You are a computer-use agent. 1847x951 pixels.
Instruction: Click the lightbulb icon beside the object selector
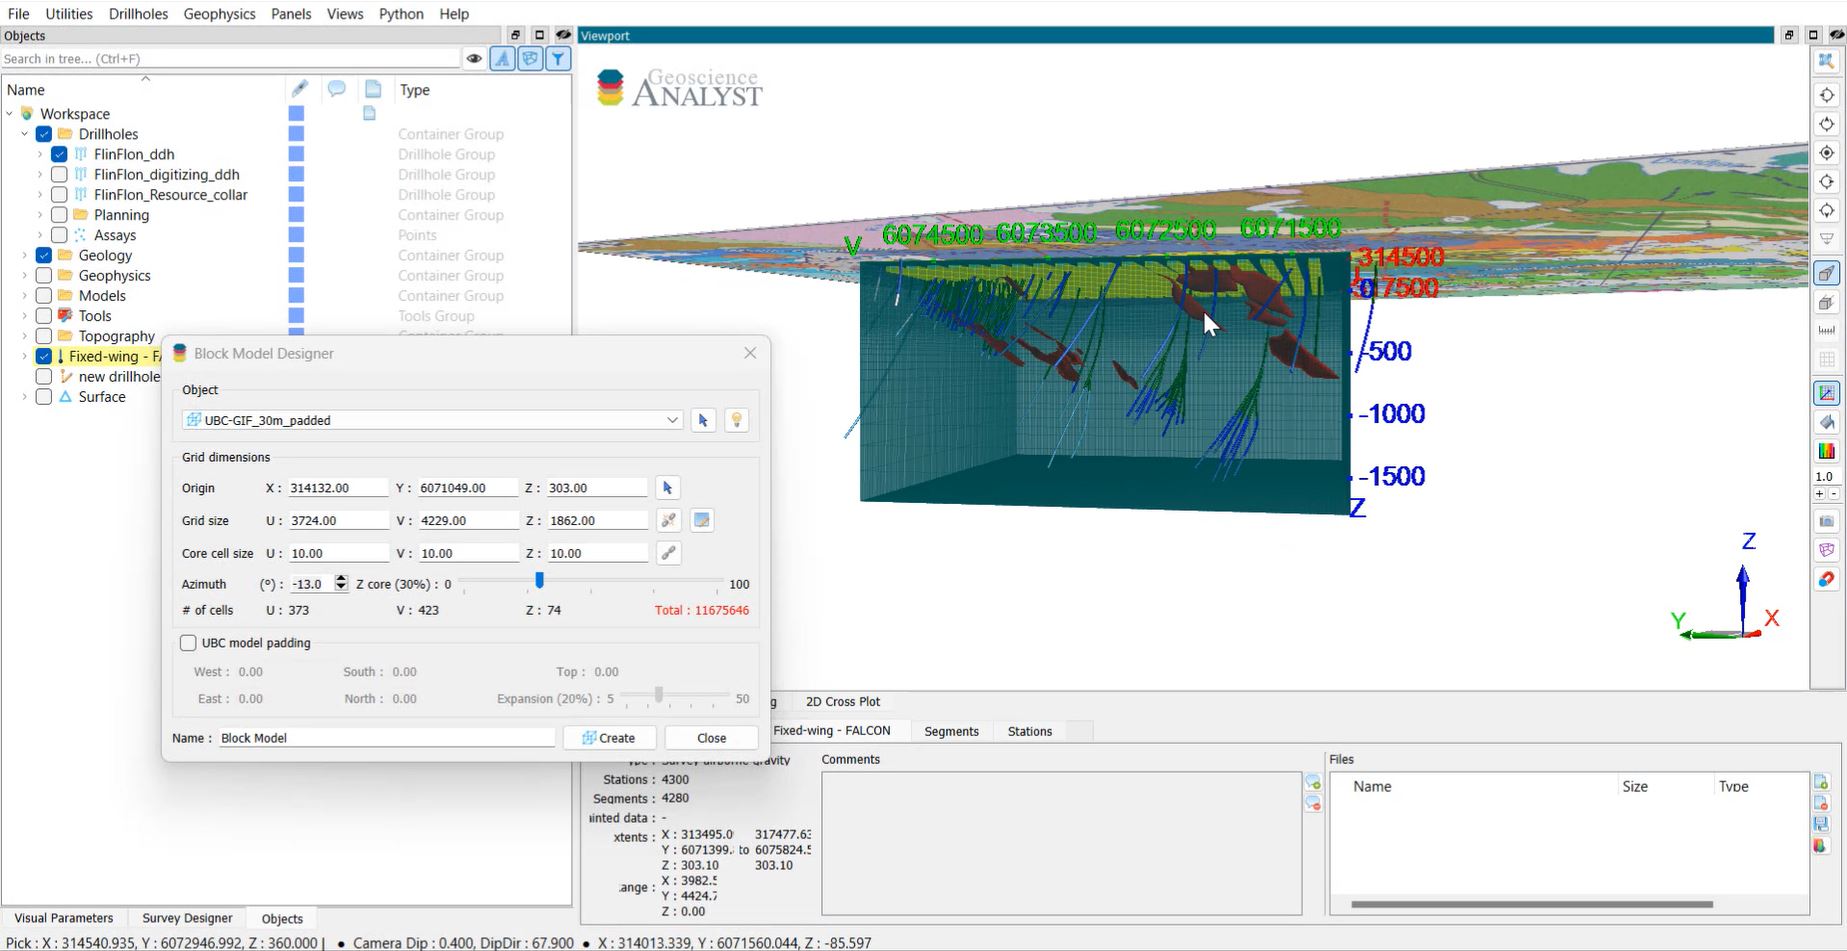pos(737,420)
